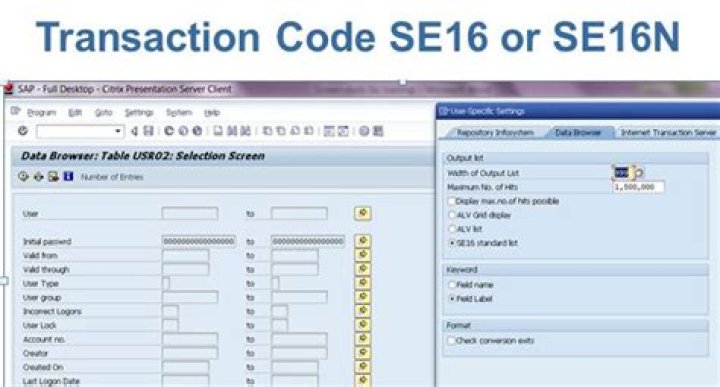This screenshot has width=720, height=387.
Task: Open the Settings menu
Action: [139, 112]
